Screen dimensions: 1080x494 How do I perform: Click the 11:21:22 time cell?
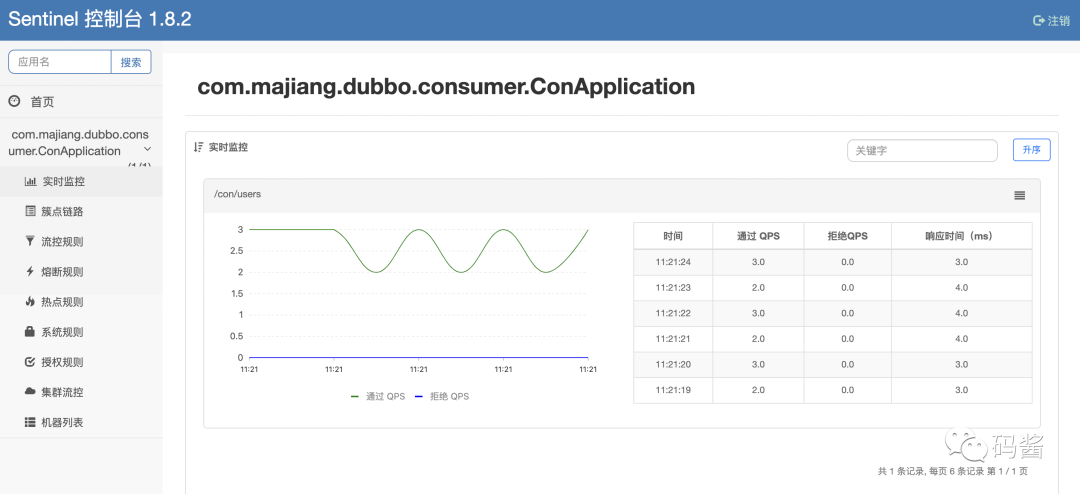tap(673, 313)
